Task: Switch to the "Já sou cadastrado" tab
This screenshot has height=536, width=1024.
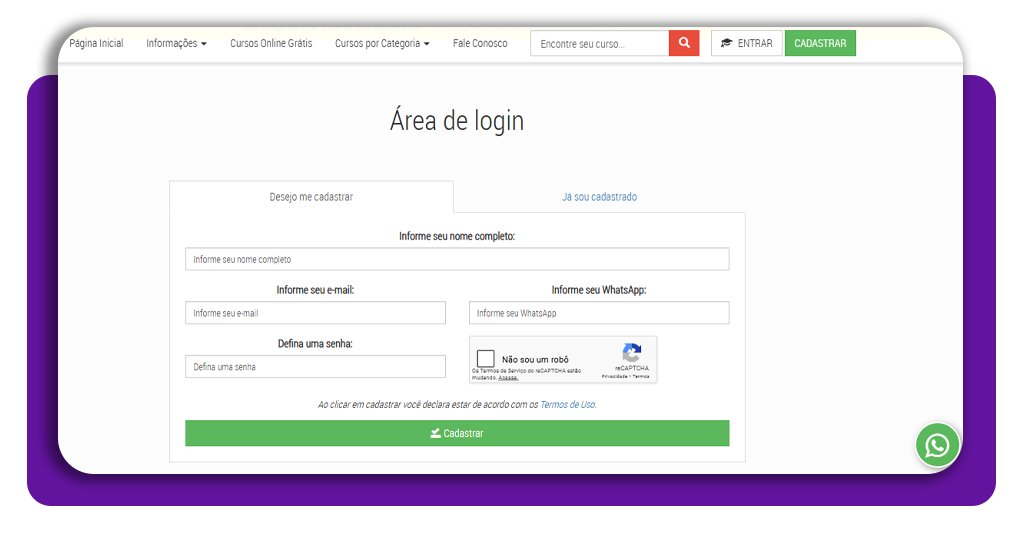Action: pos(599,197)
